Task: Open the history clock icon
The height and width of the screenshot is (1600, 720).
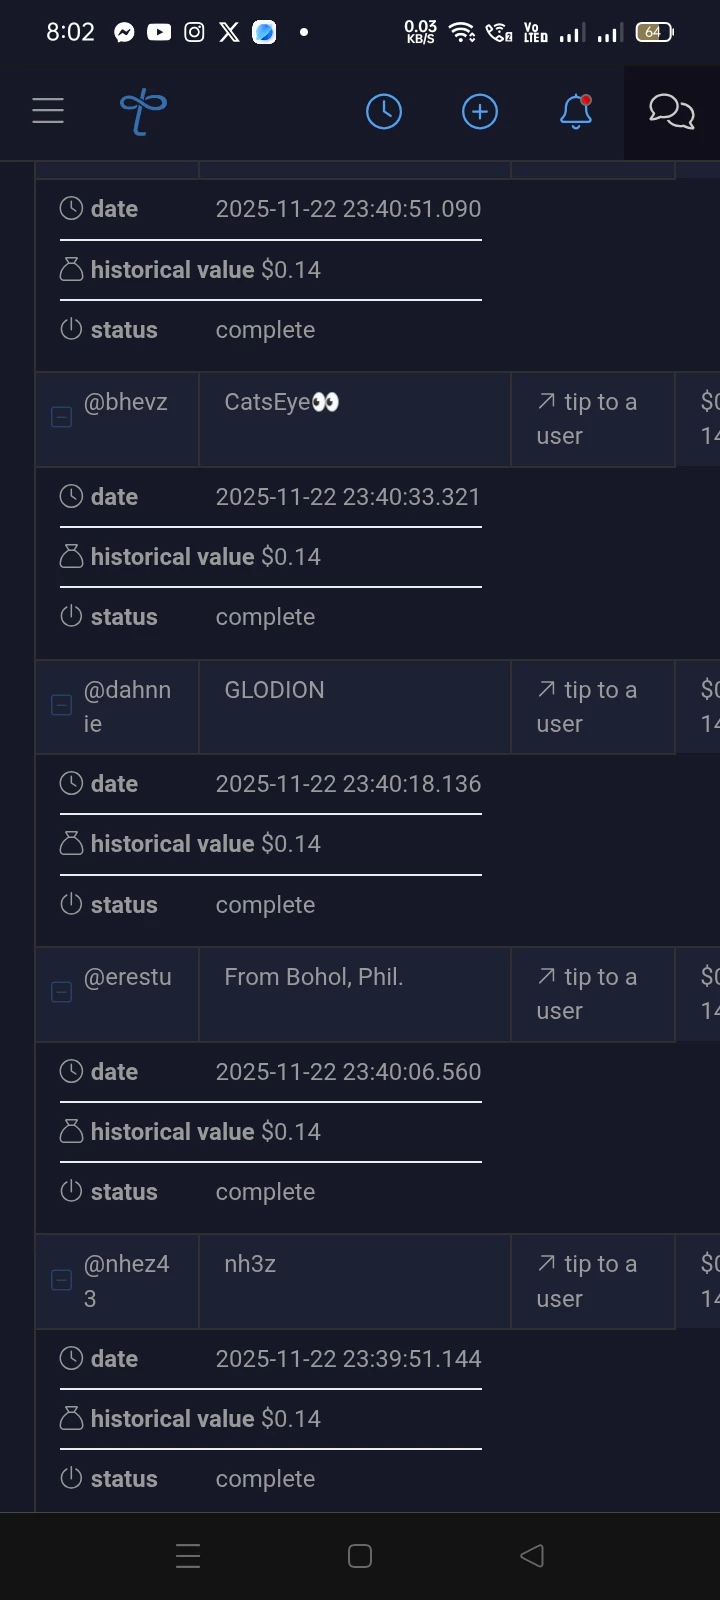Action: [x=384, y=111]
